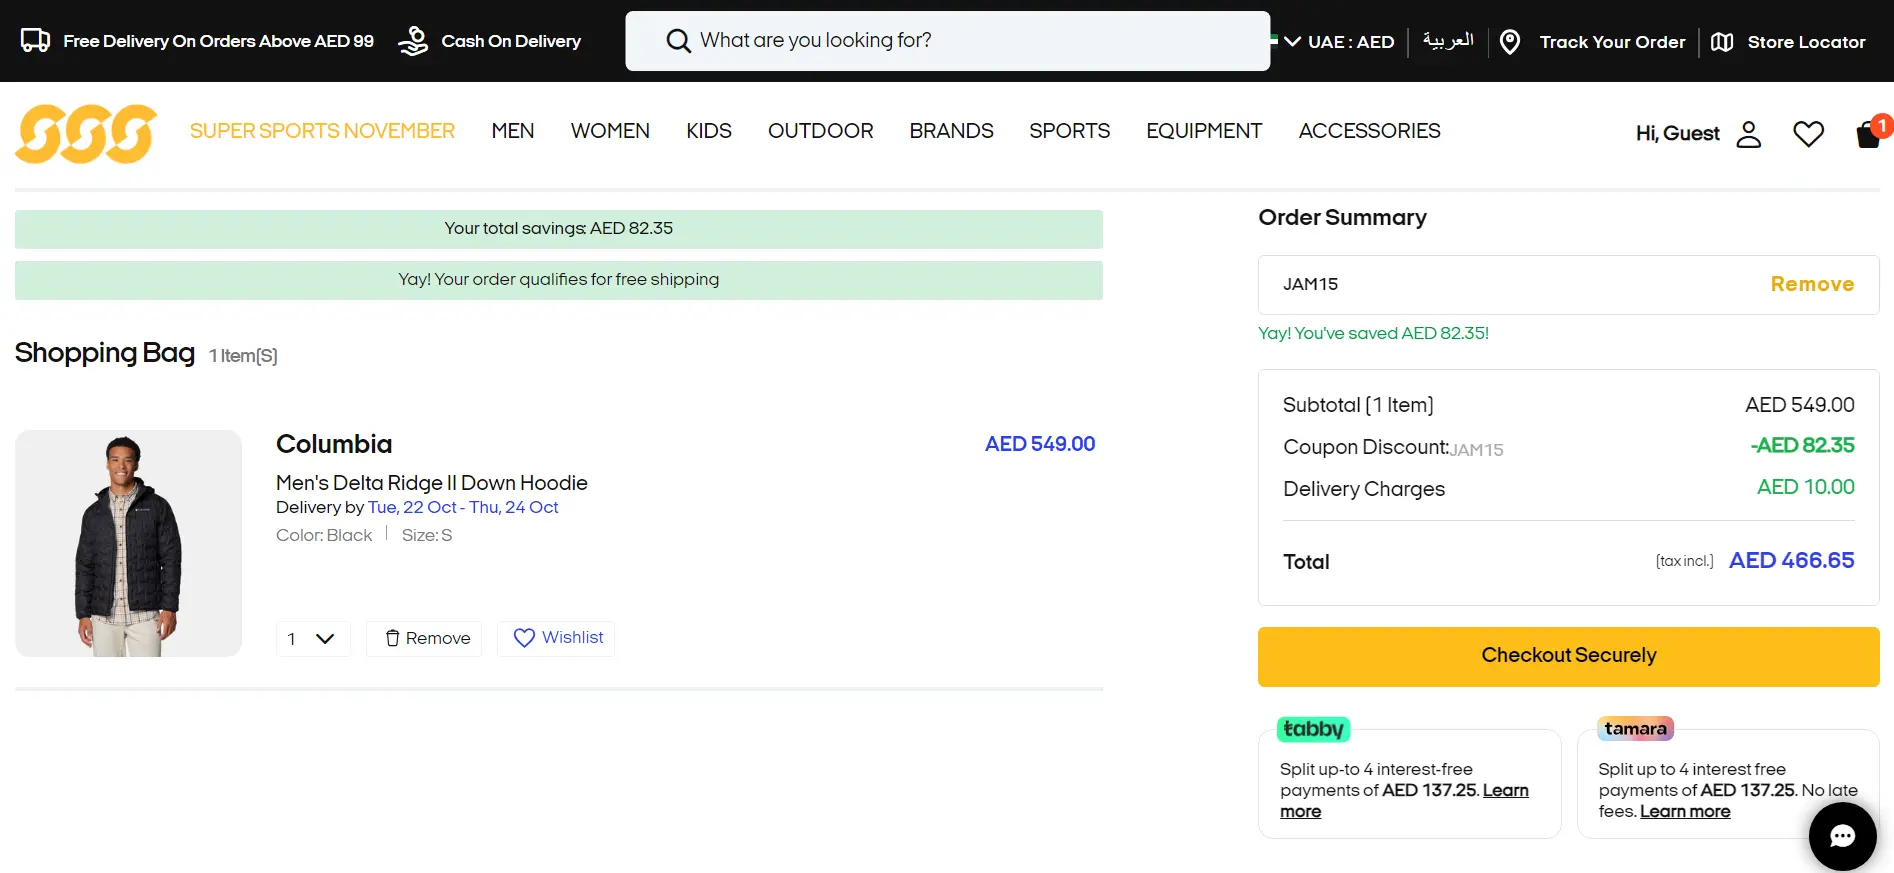The image size is (1894, 873).
Task: Open the MEN menu
Action: tap(513, 131)
